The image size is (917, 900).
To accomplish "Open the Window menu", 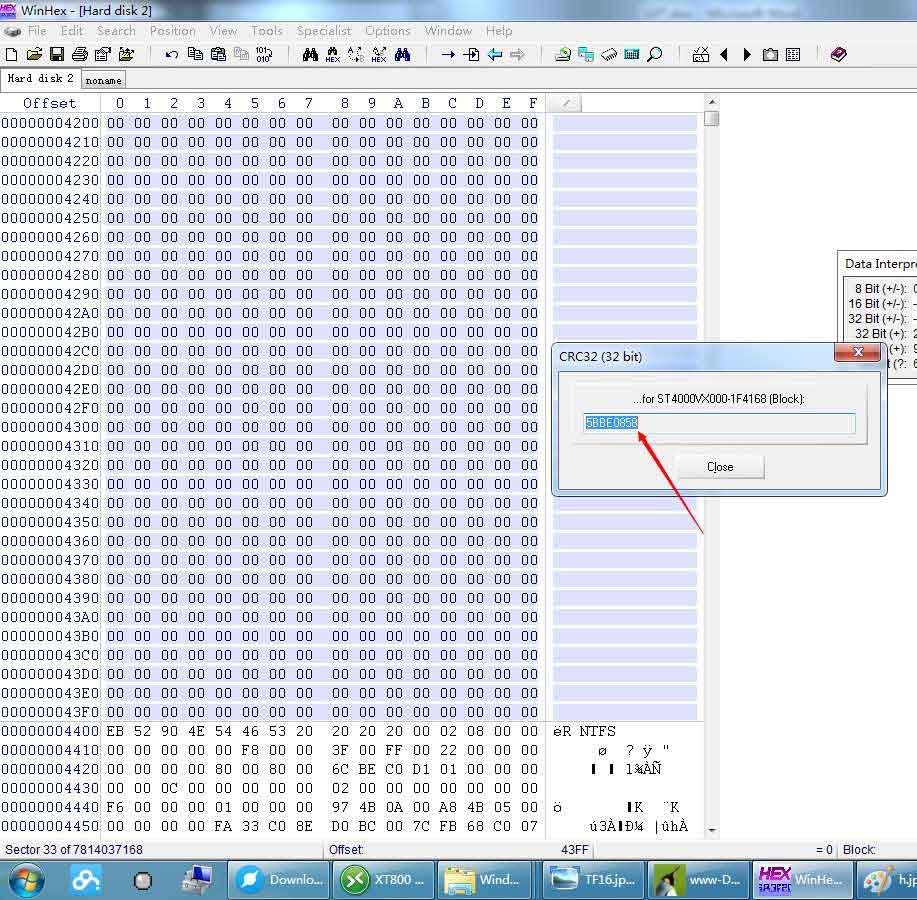I will click(448, 31).
